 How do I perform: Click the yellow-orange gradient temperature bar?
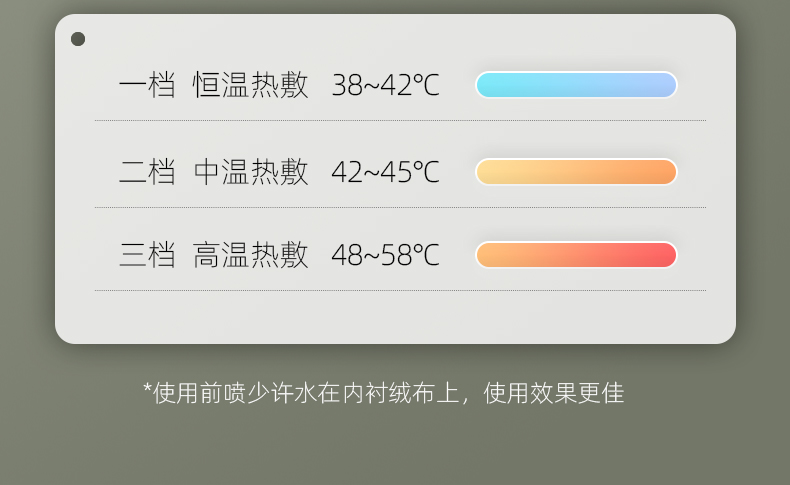coord(576,172)
